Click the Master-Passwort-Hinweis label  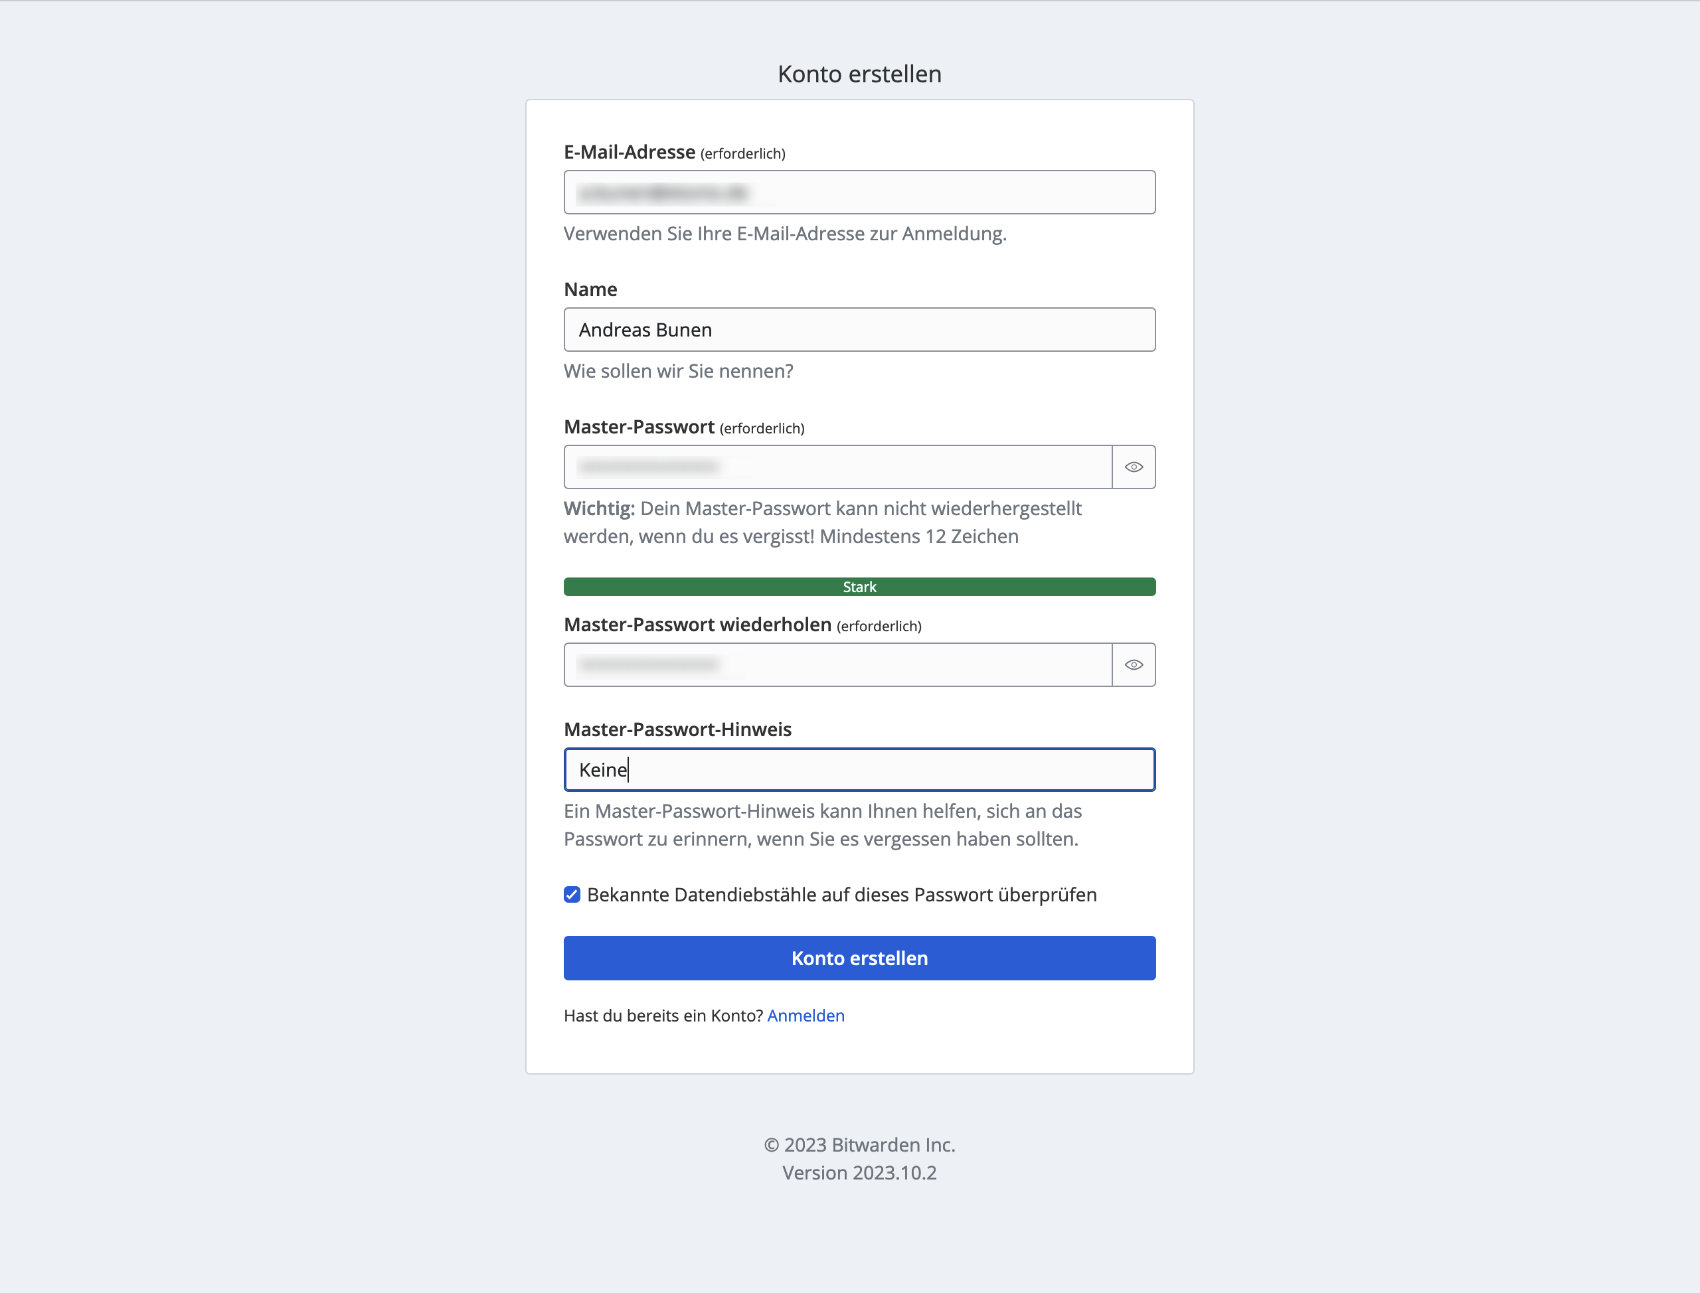pos(678,730)
